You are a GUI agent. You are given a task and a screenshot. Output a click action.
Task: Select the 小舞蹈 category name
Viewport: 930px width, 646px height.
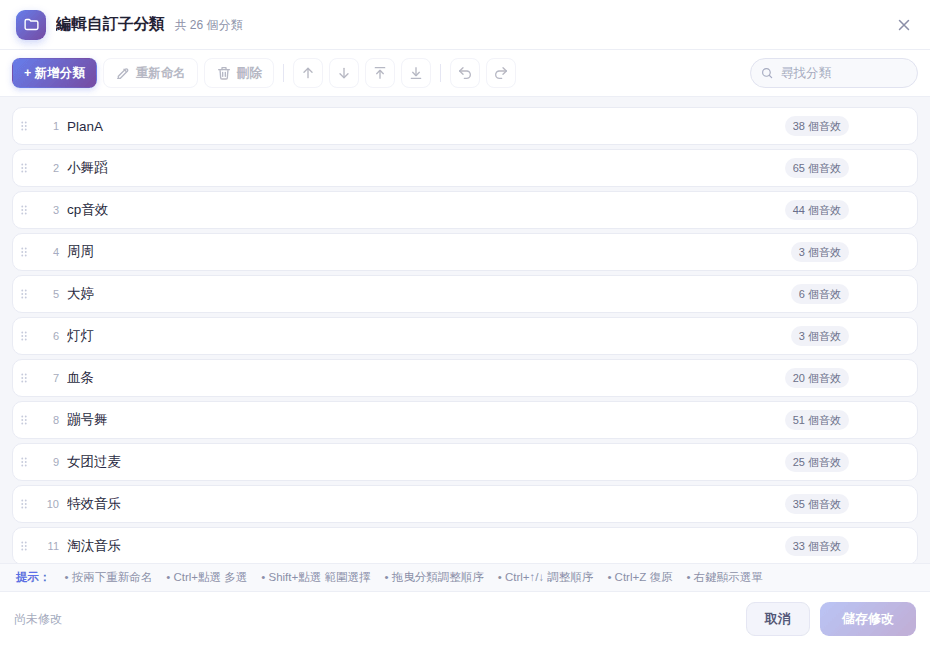pos(87,168)
